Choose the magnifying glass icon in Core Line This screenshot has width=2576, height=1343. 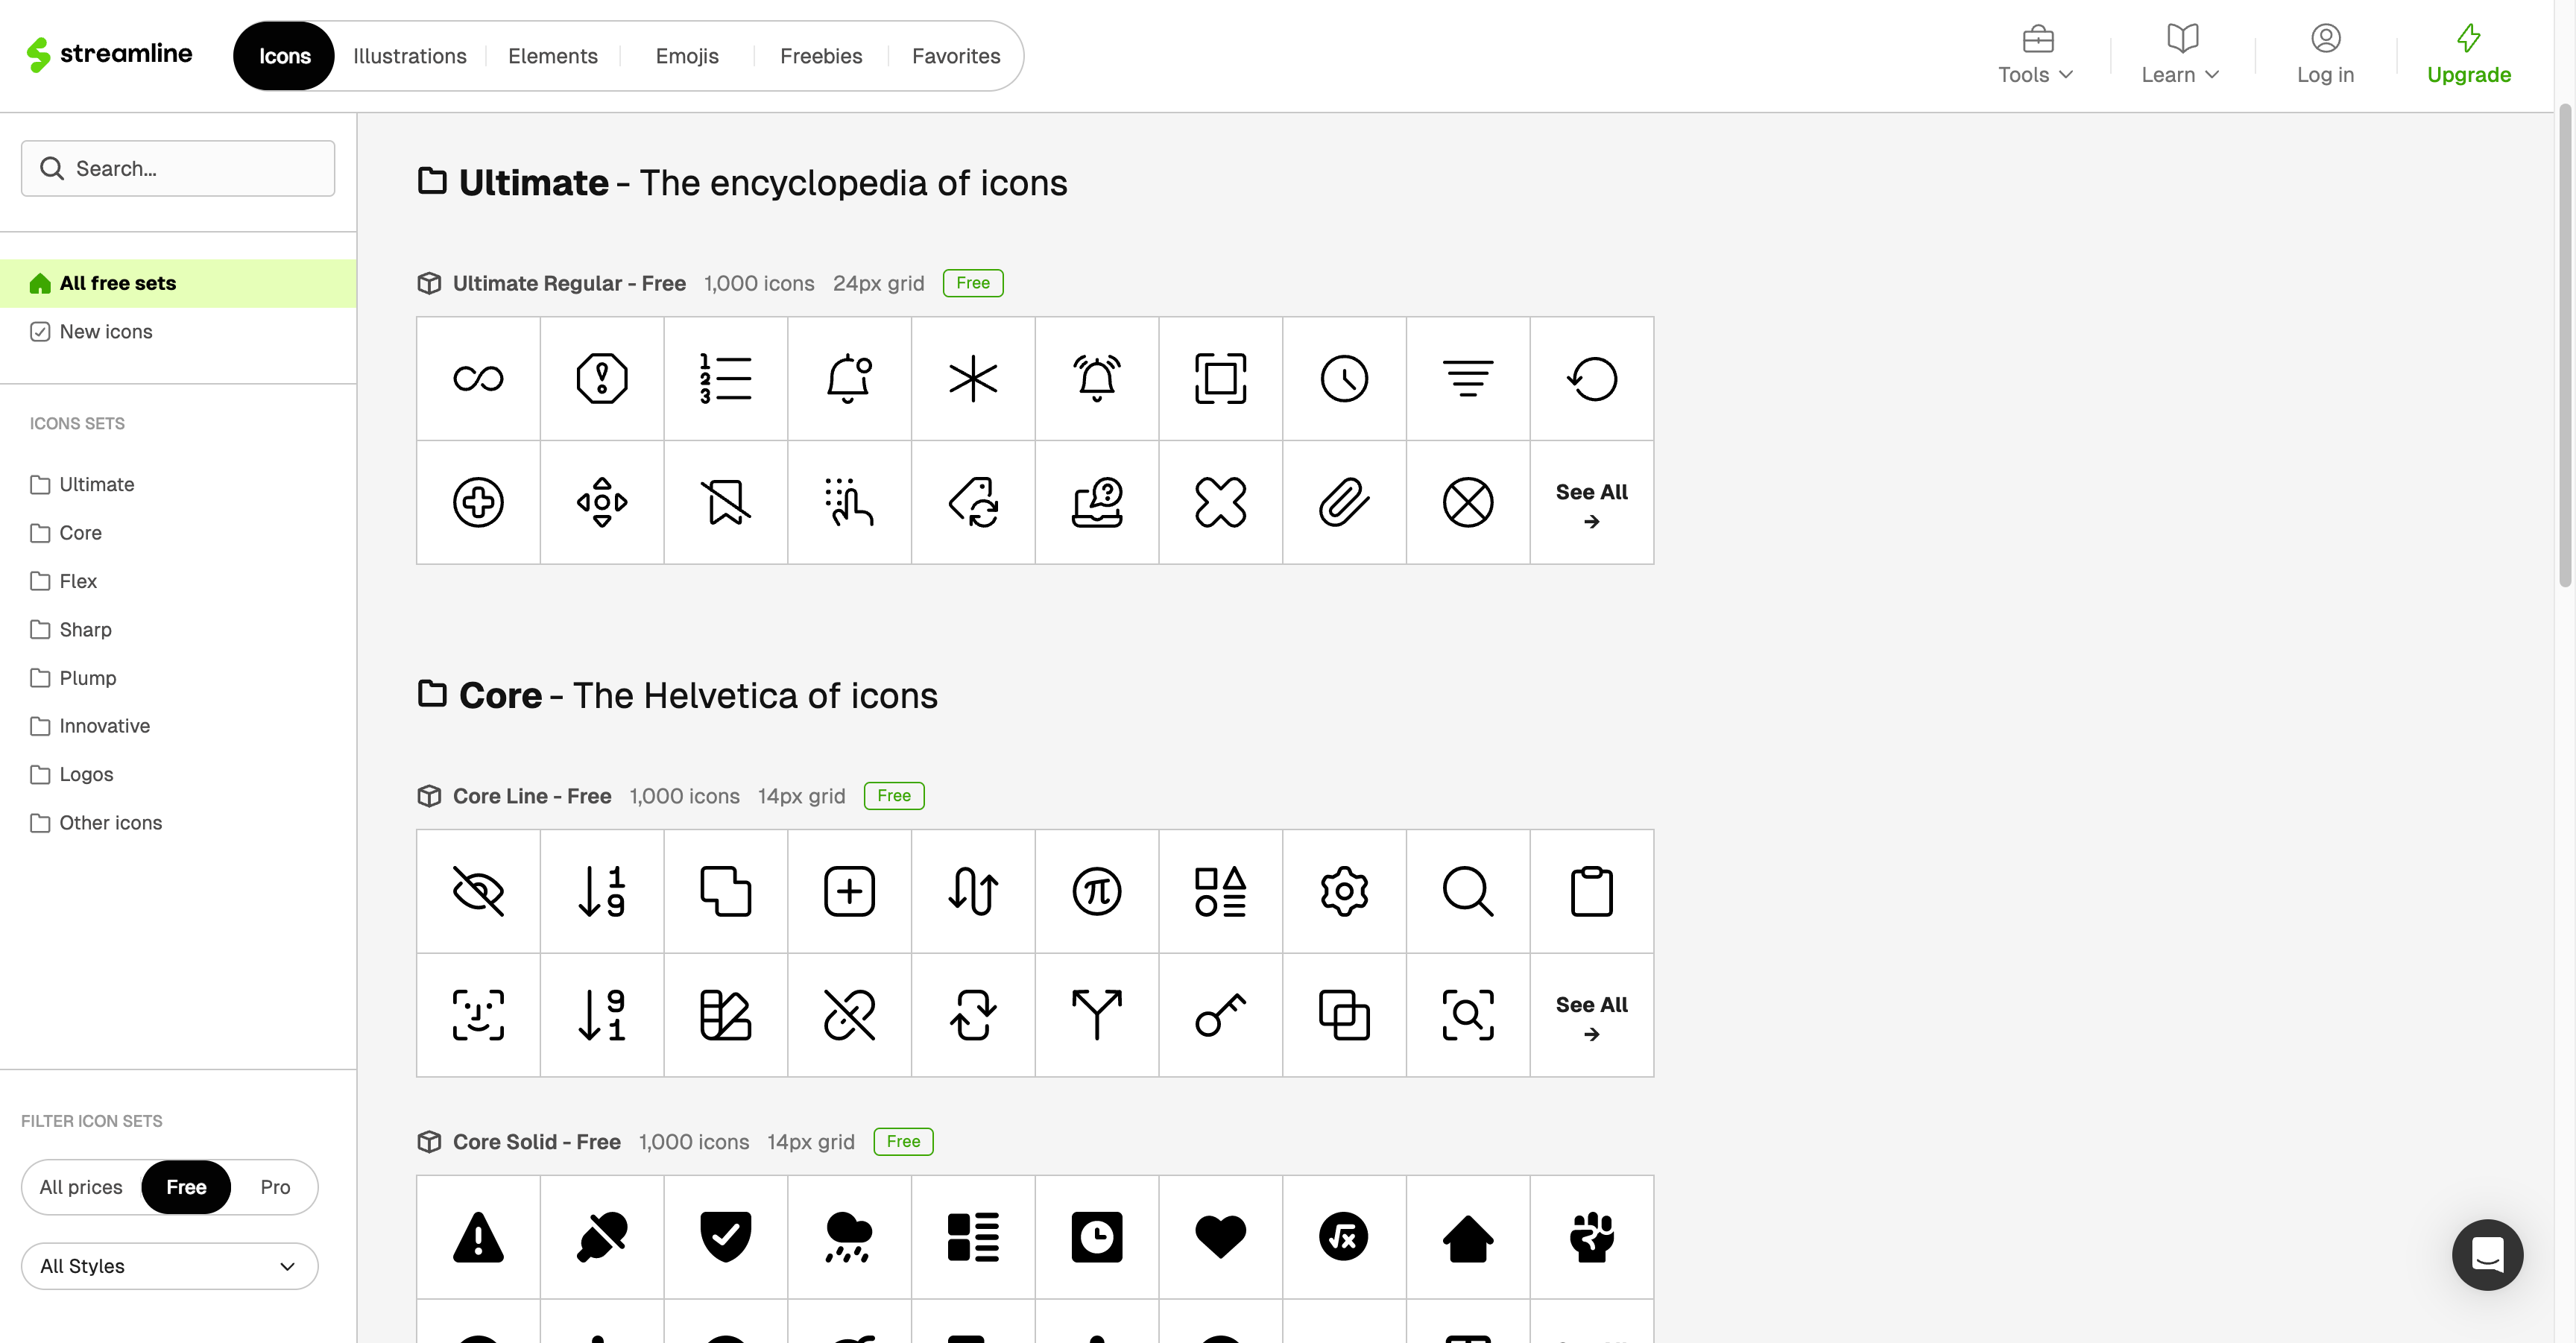coord(1468,891)
